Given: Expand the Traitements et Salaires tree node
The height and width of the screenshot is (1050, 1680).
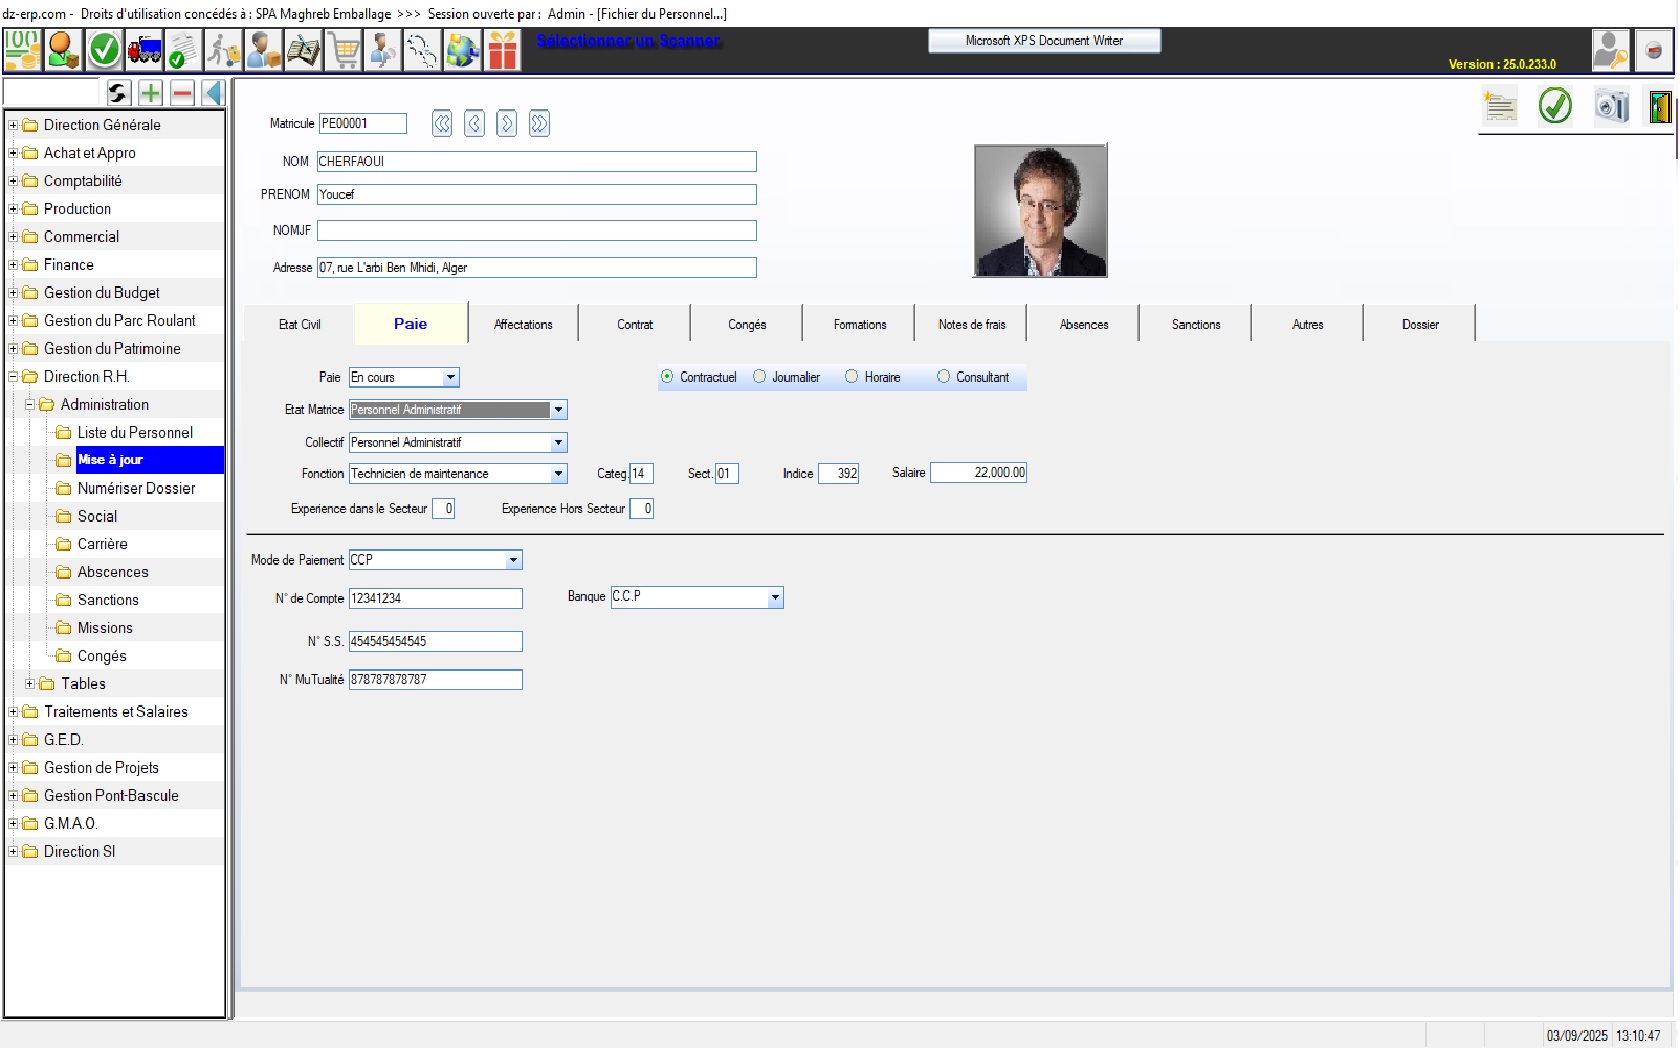Looking at the screenshot, I should click(x=13, y=712).
